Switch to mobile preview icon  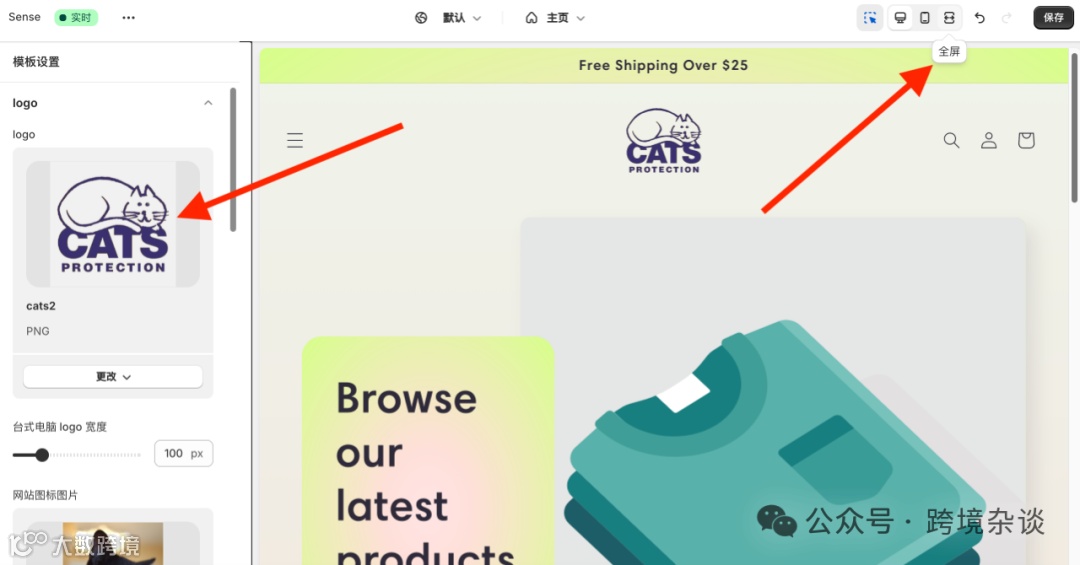(x=925, y=18)
